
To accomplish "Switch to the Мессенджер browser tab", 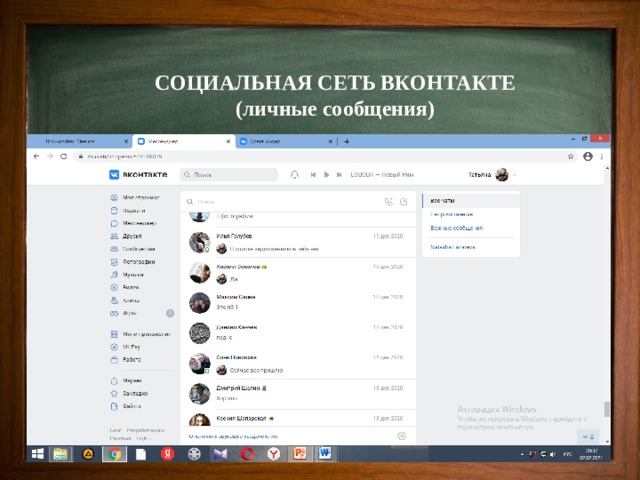I will tap(184, 141).
